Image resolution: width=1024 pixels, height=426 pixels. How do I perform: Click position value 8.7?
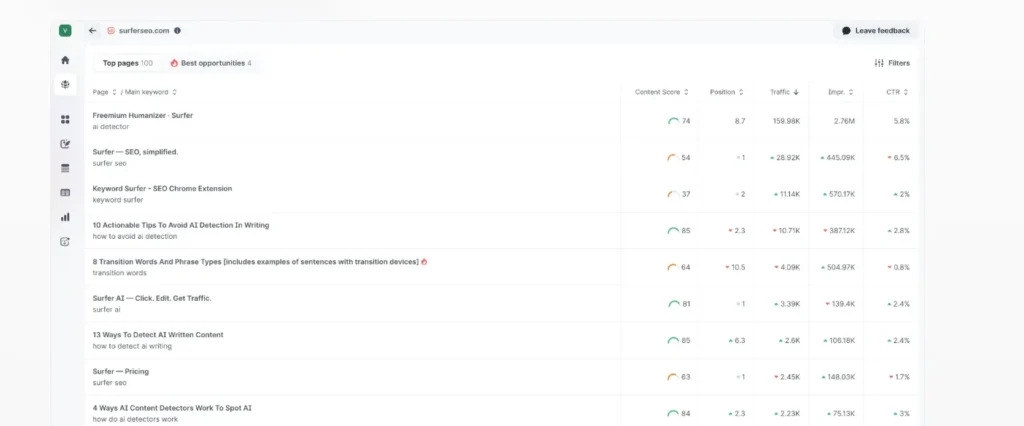pyautogui.click(x=740, y=121)
